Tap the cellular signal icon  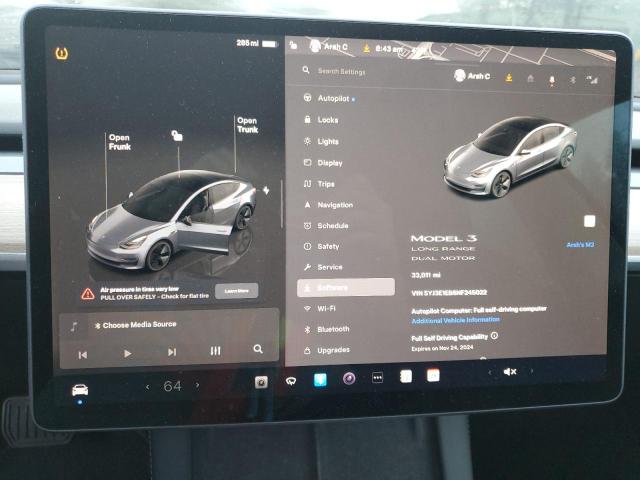click(592, 80)
